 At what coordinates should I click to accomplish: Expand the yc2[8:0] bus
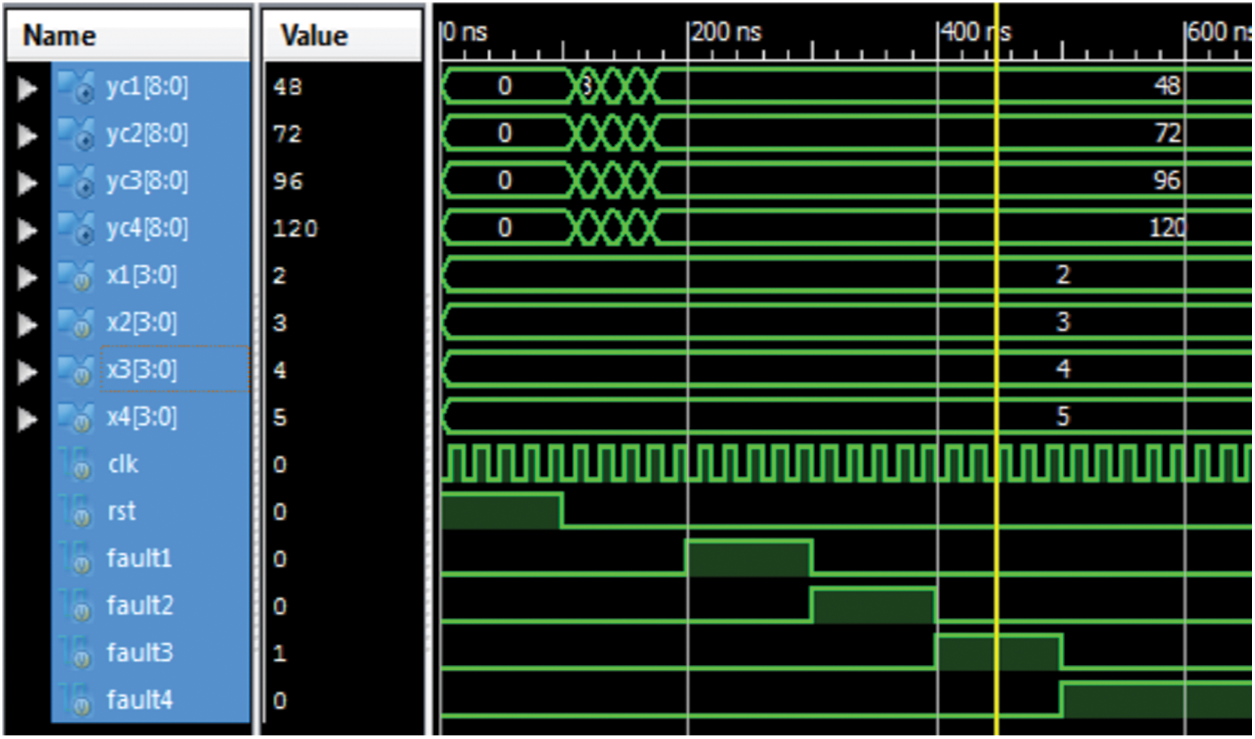tap(28, 135)
